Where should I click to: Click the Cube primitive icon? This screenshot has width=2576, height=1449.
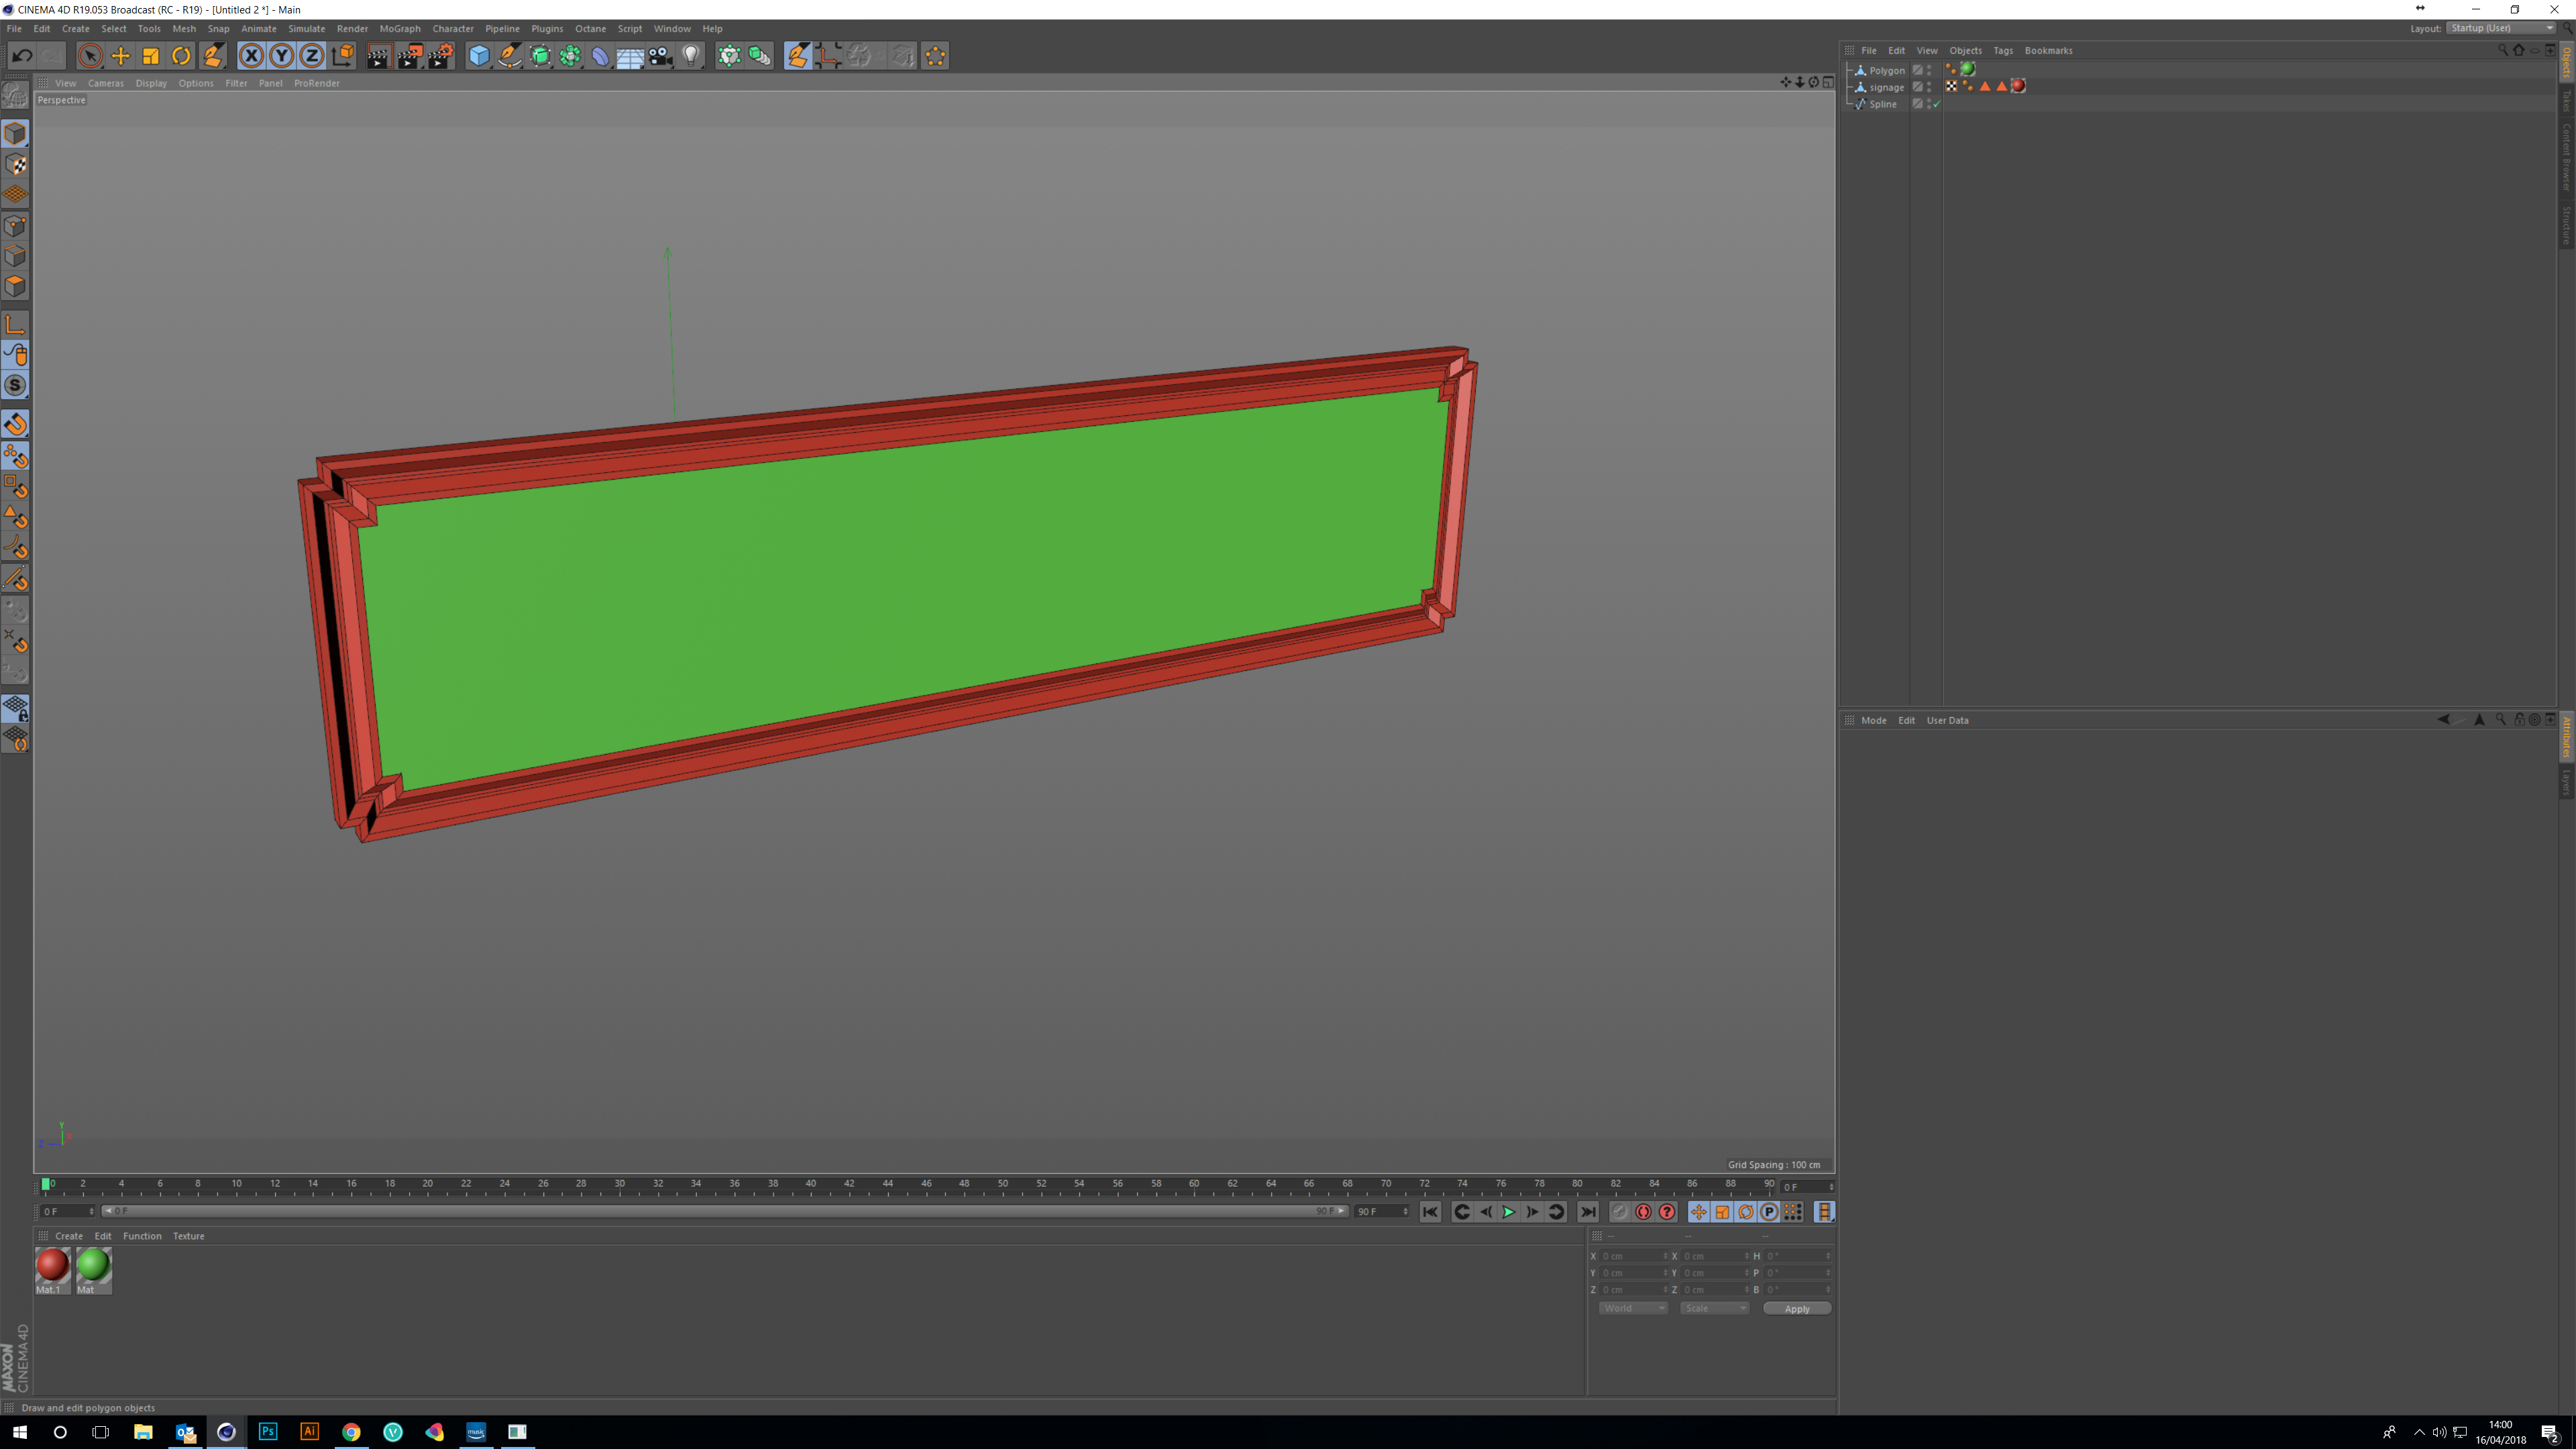tap(479, 56)
